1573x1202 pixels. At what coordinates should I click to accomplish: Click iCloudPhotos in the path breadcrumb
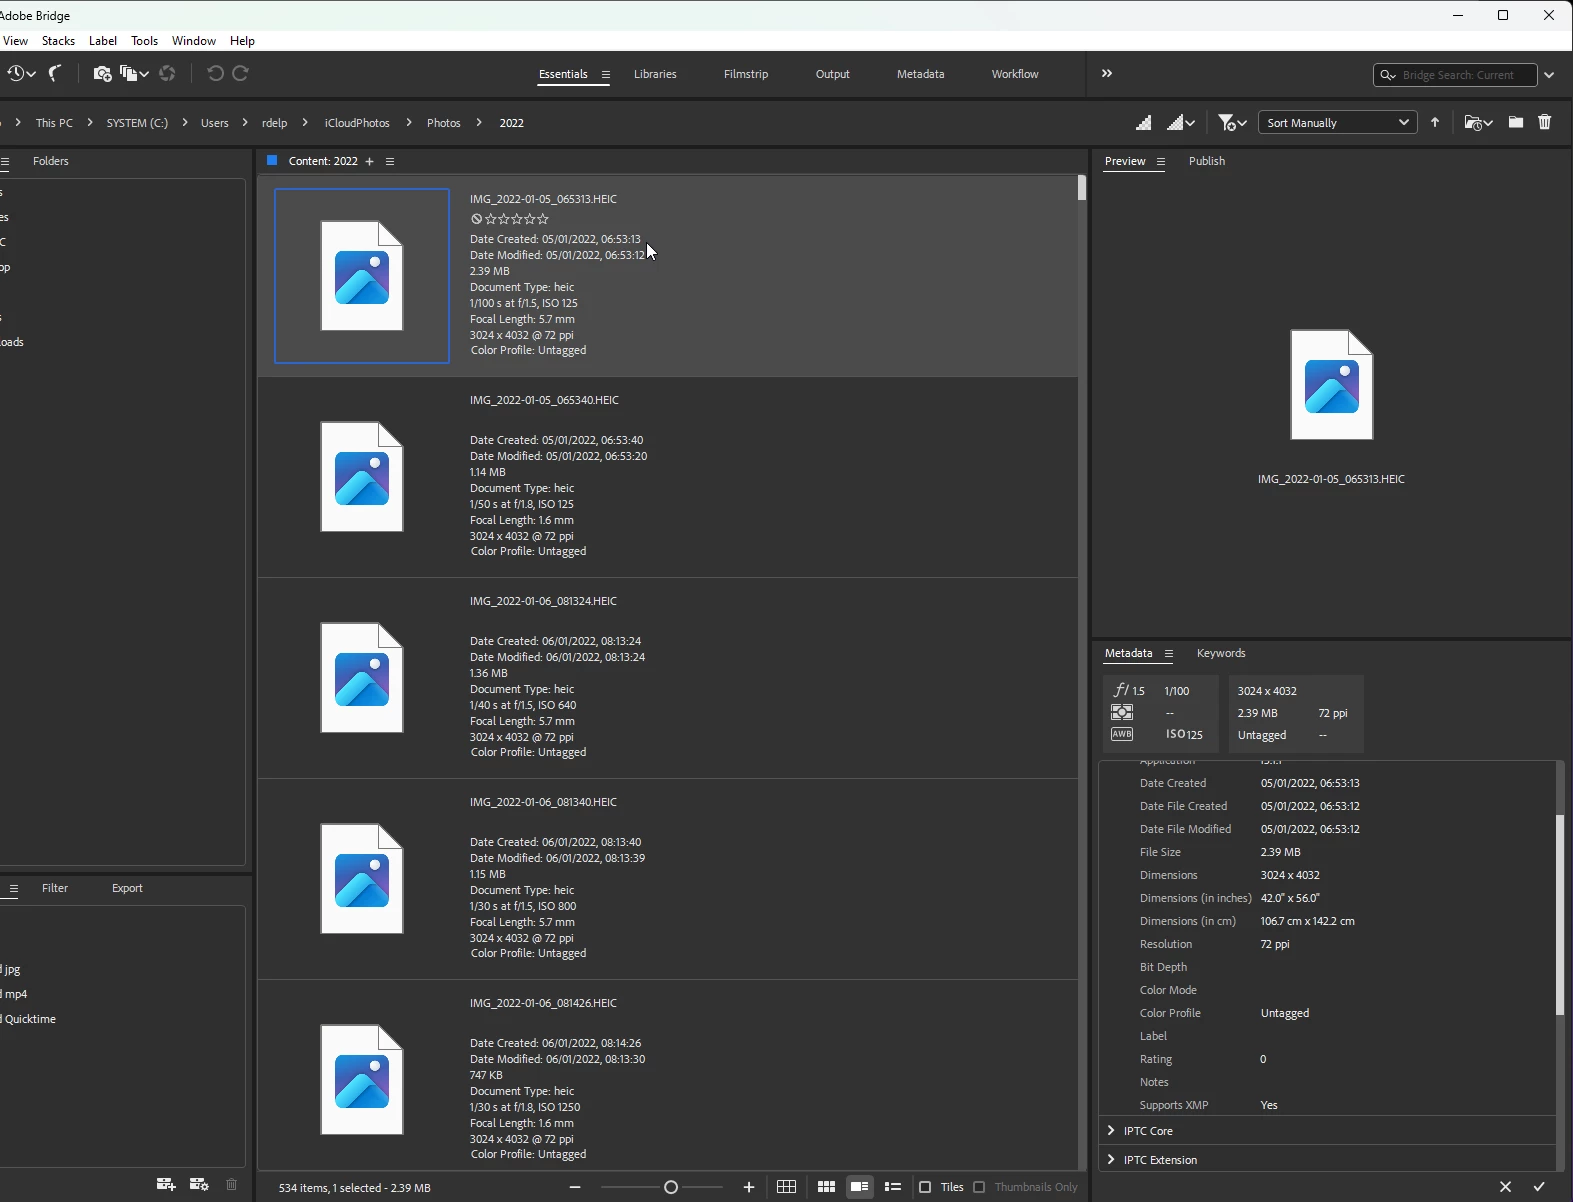click(357, 123)
